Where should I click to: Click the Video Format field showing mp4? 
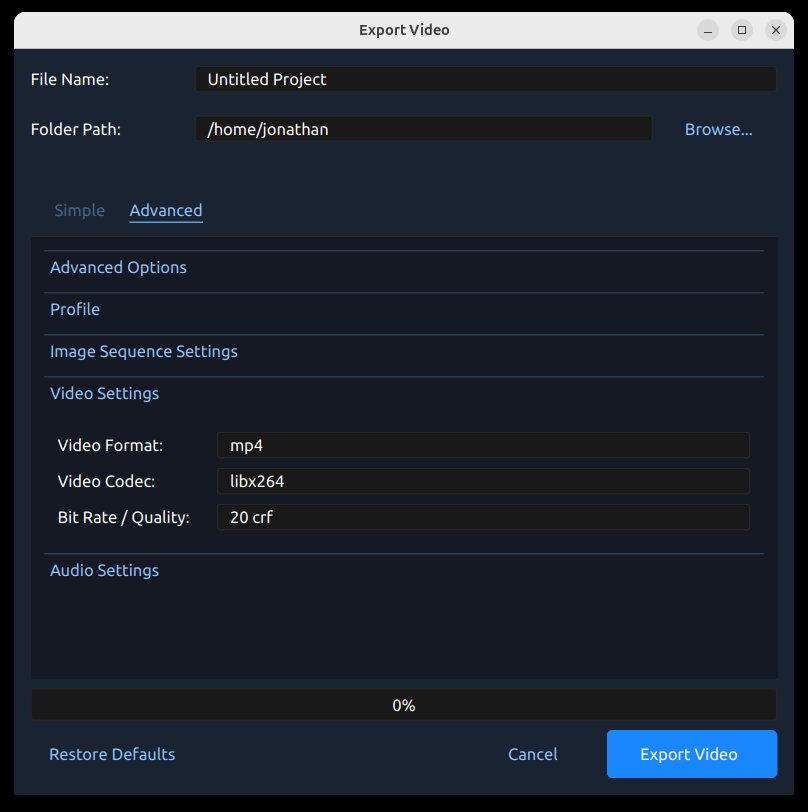click(x=483, y=445)
